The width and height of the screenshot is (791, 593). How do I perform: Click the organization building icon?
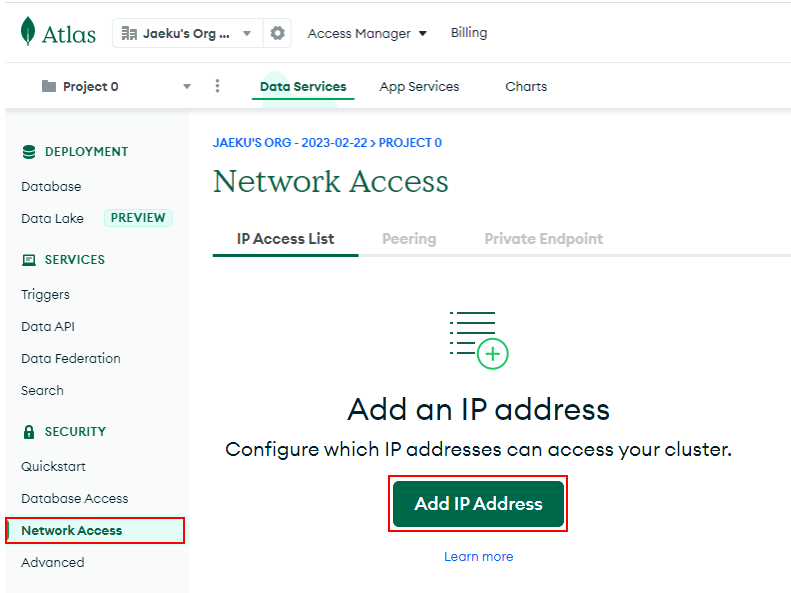pos(129,34)
